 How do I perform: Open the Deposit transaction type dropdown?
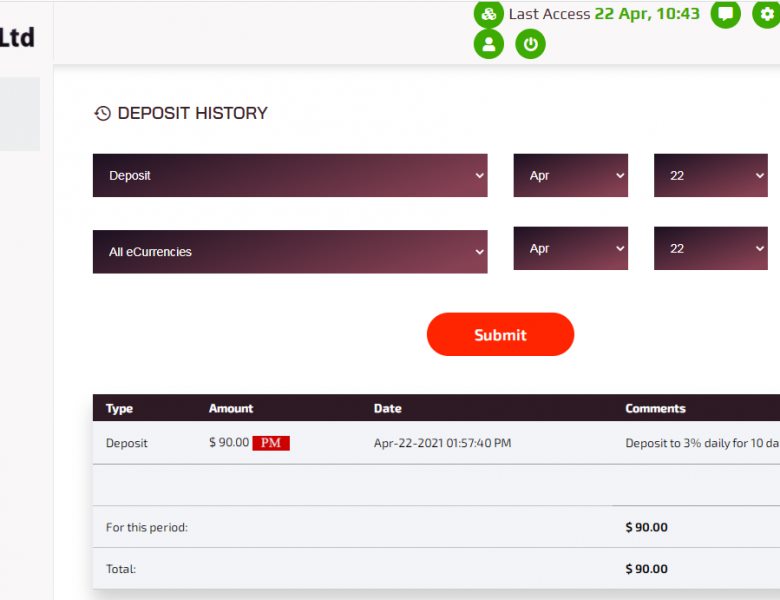290,175
